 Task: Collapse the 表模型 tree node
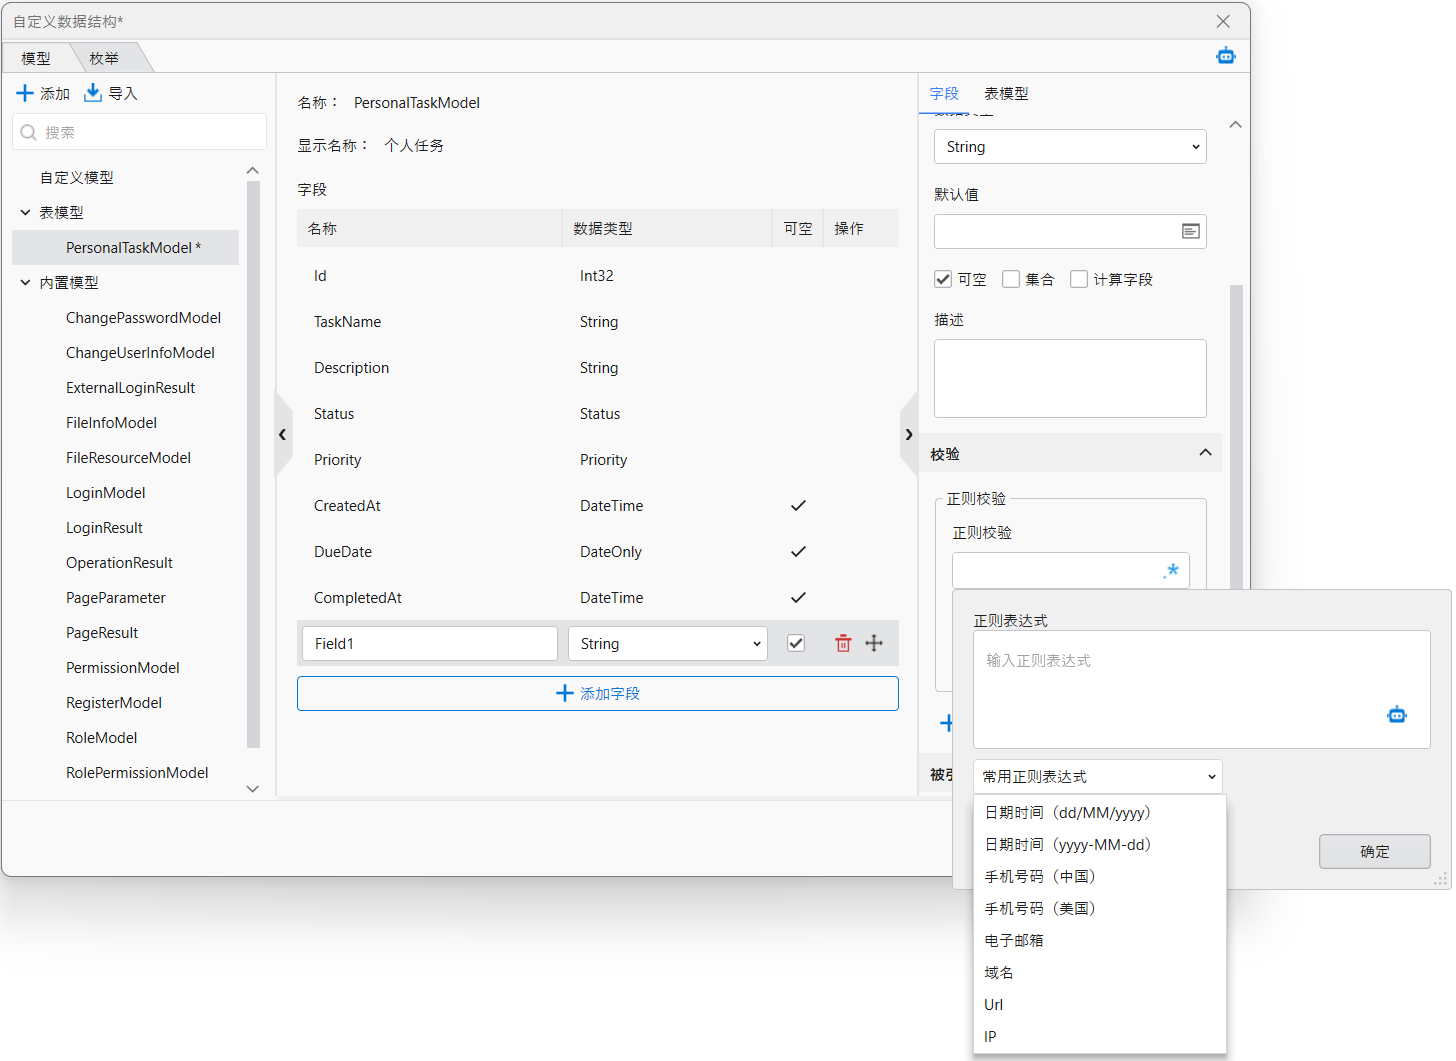(26, 212)
